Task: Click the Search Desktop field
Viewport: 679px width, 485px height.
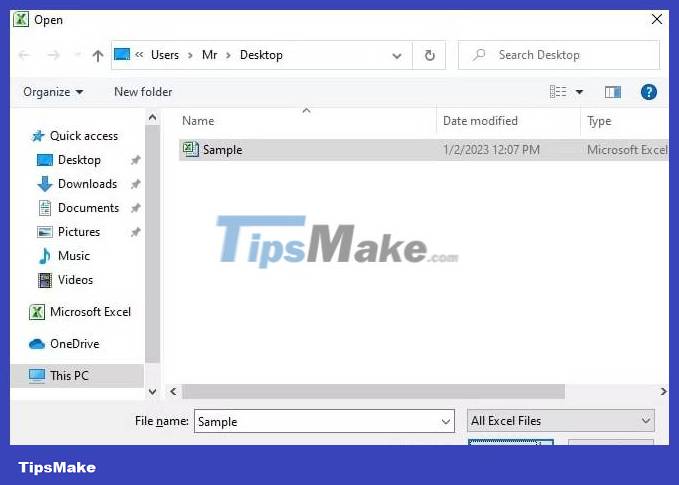Action: tap(559, 55)
